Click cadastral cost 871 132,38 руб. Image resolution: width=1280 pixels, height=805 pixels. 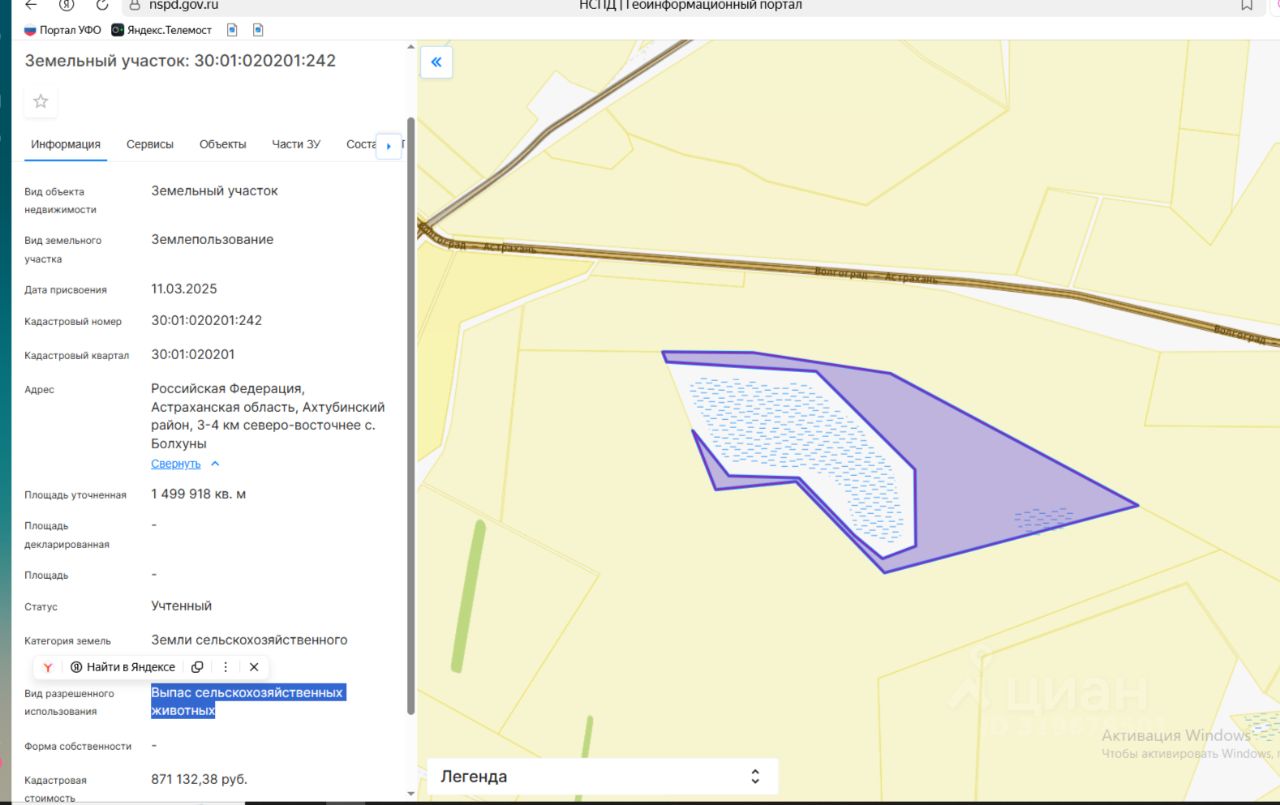point(199,779)
